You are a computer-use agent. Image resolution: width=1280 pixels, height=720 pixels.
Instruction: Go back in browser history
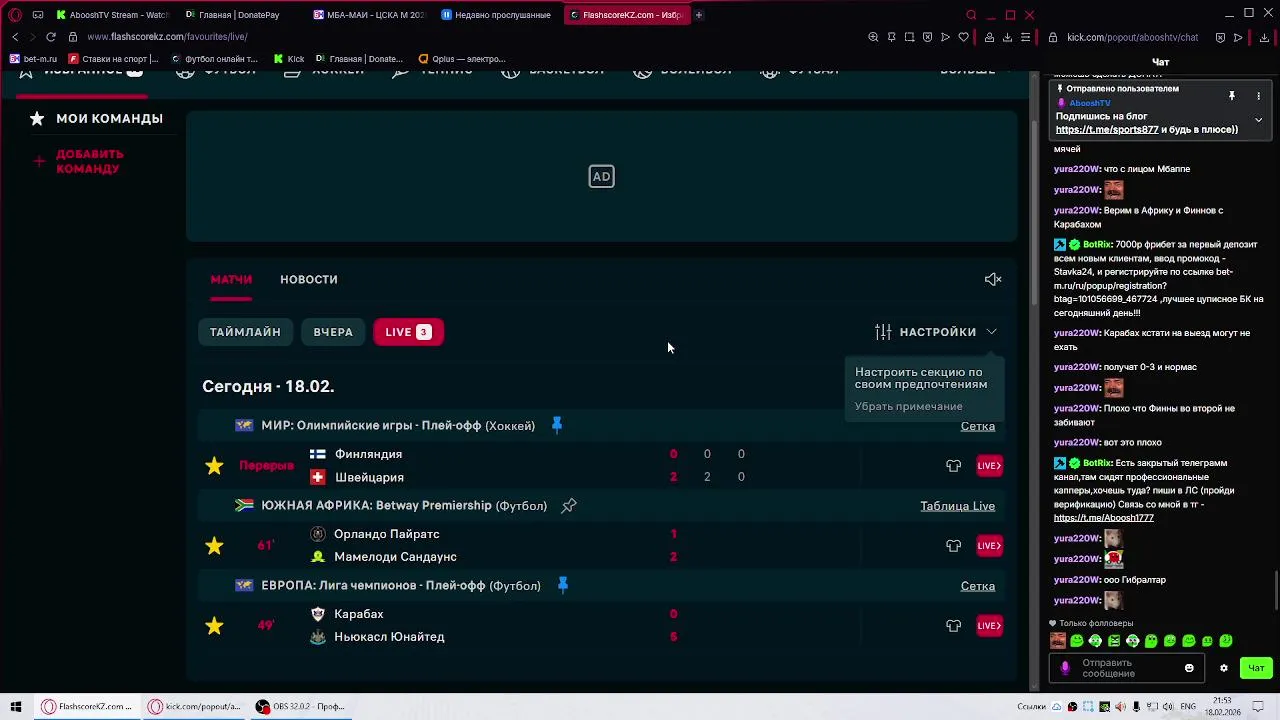[x=15, y=37]
